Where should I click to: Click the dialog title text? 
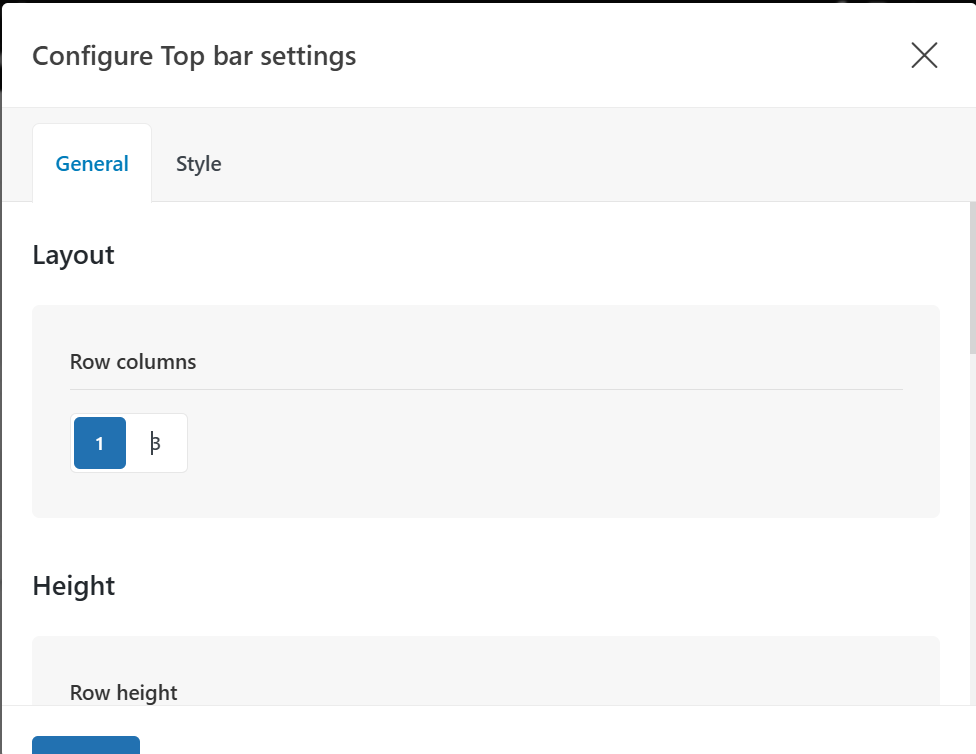pos(194,56)
